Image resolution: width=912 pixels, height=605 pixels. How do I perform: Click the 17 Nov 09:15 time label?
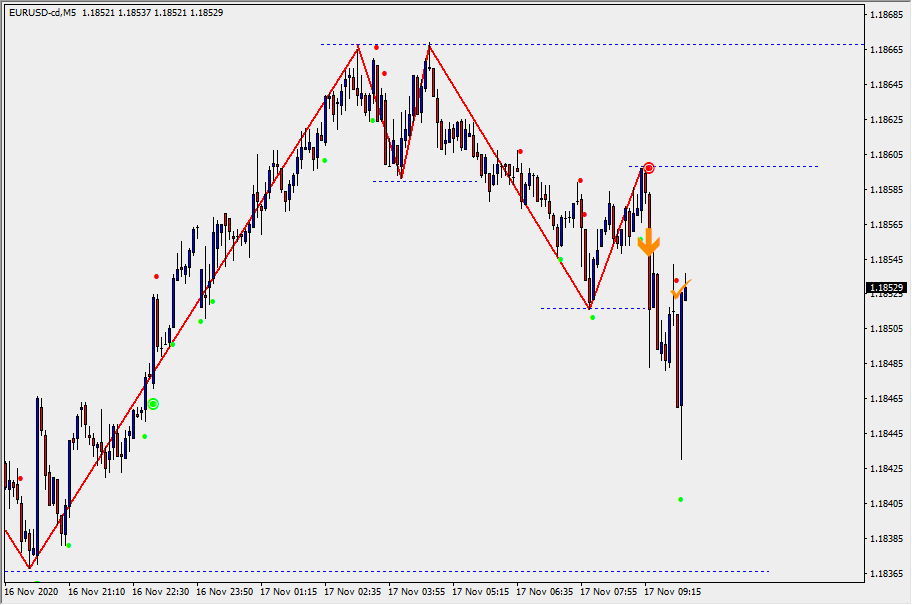click(x=673, y=592)
